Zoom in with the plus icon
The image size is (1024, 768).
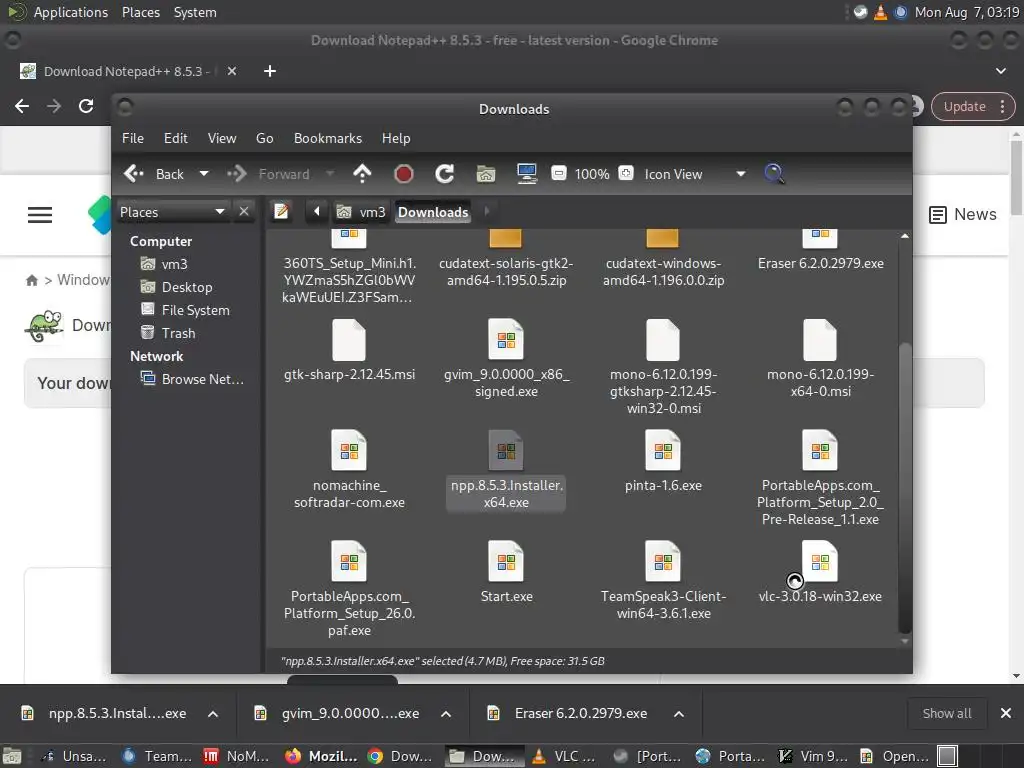626,173
